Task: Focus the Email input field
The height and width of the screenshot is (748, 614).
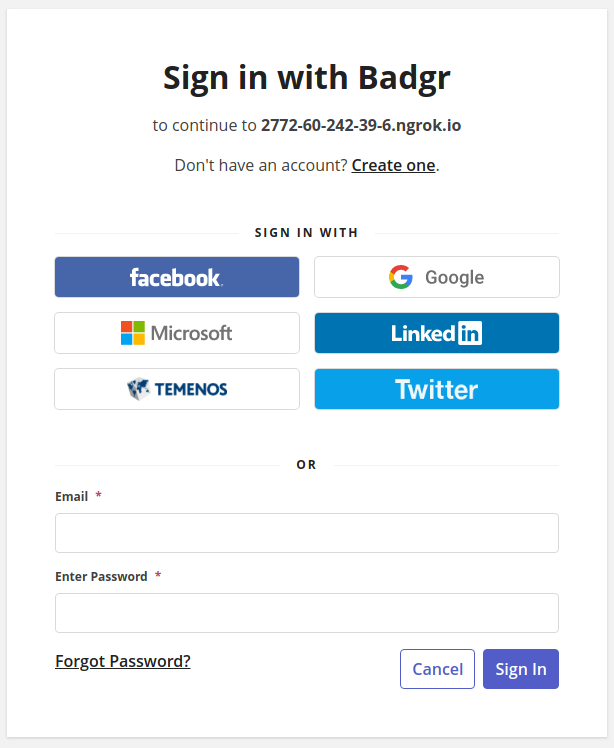Action: tap(307, 533)
